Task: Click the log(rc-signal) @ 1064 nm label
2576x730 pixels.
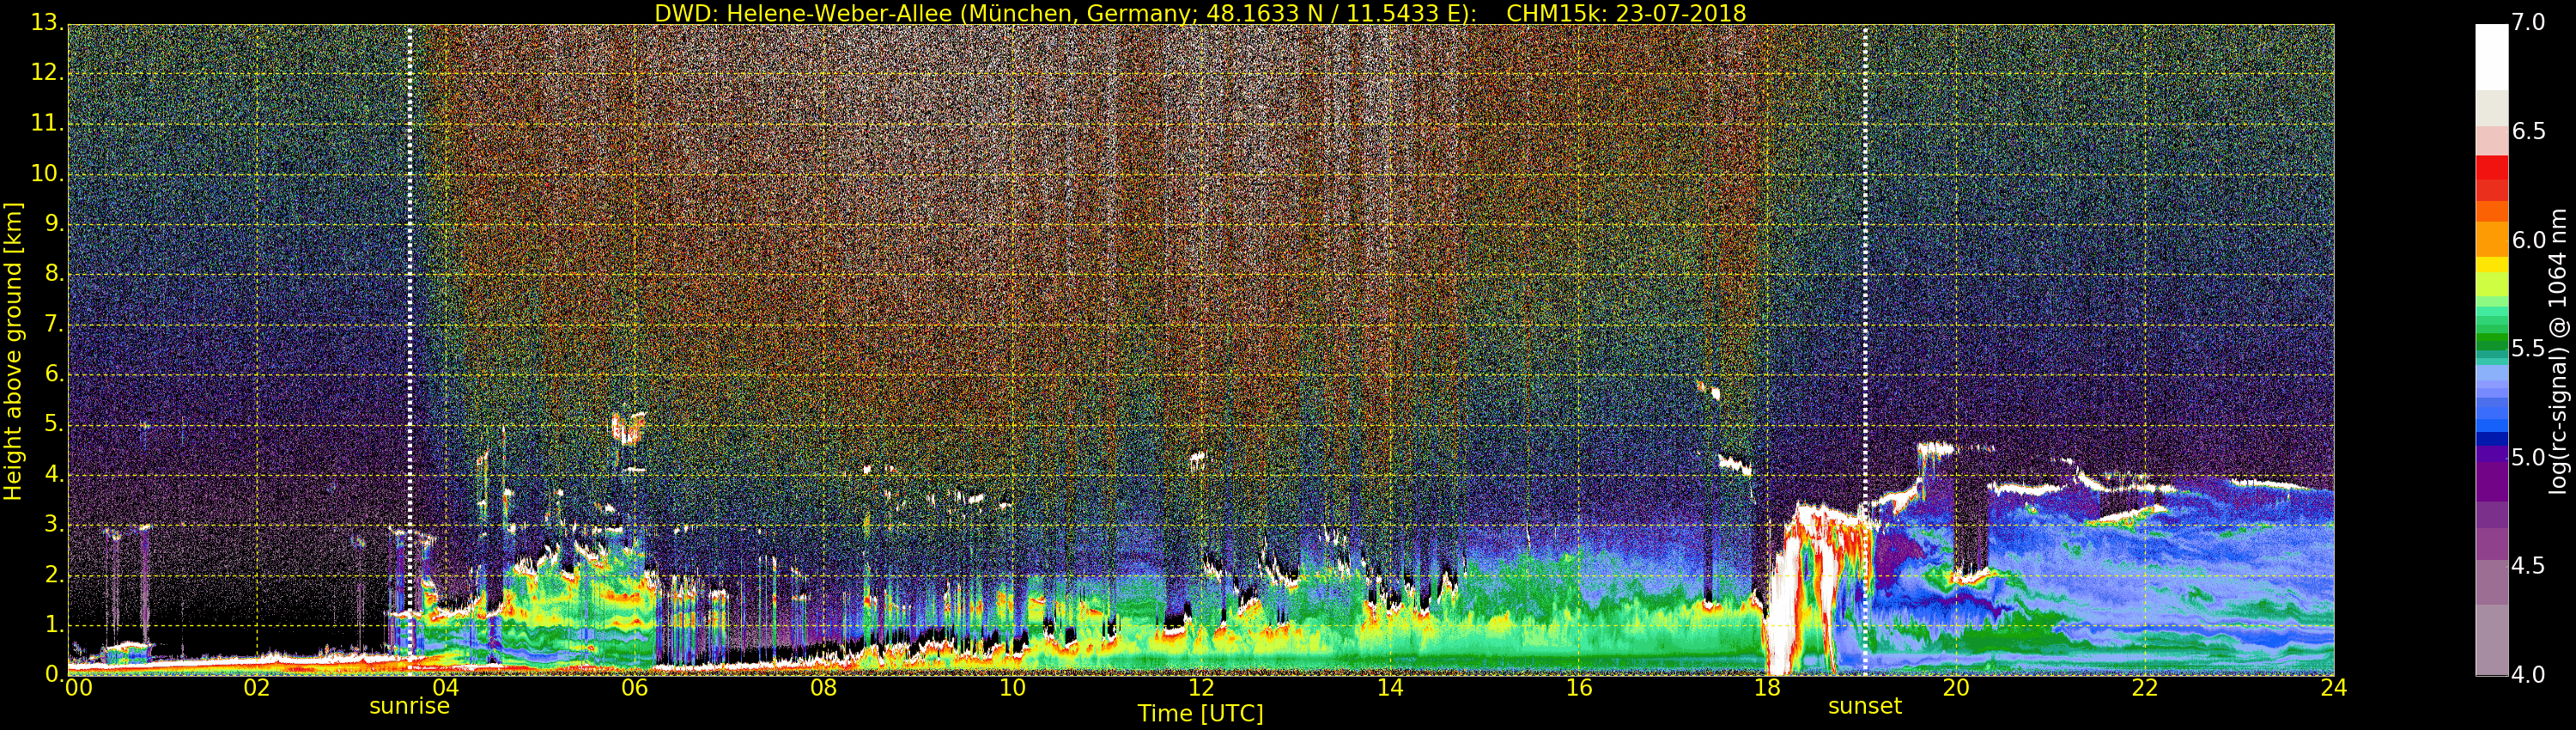Action: [2558, 350]
